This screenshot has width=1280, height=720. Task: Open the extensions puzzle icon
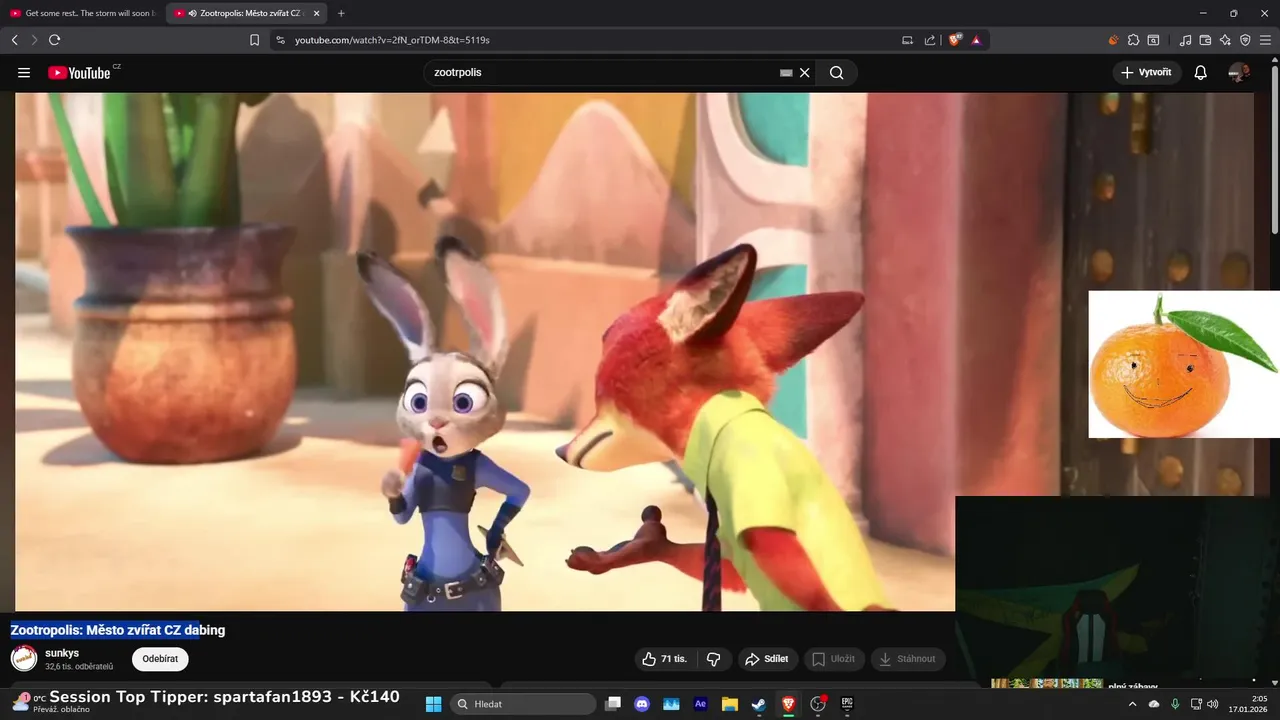coord(1133,40)
